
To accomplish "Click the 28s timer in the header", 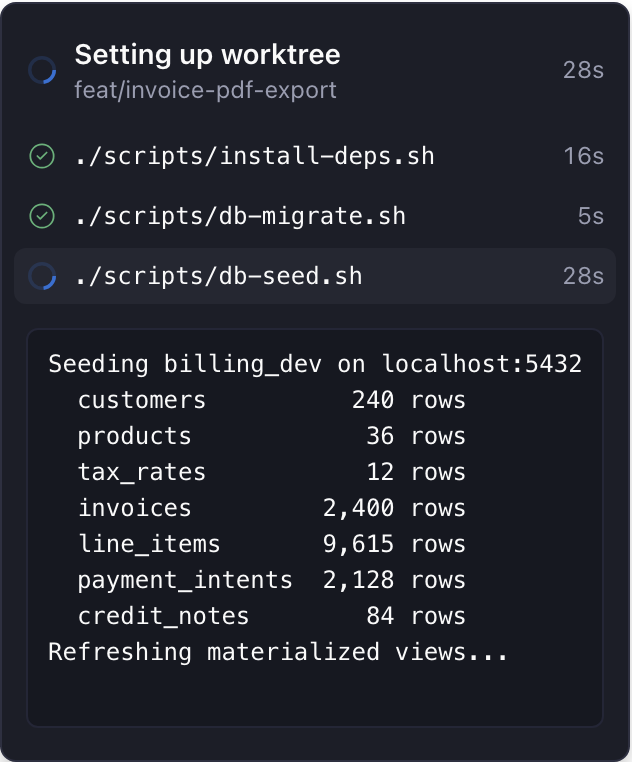I will coord(583,70).
